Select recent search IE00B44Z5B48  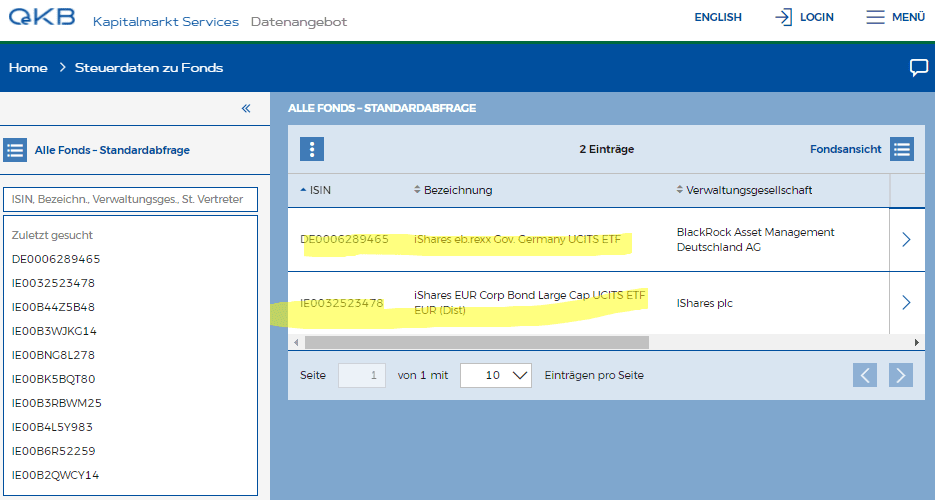click(x=53, y=307)
